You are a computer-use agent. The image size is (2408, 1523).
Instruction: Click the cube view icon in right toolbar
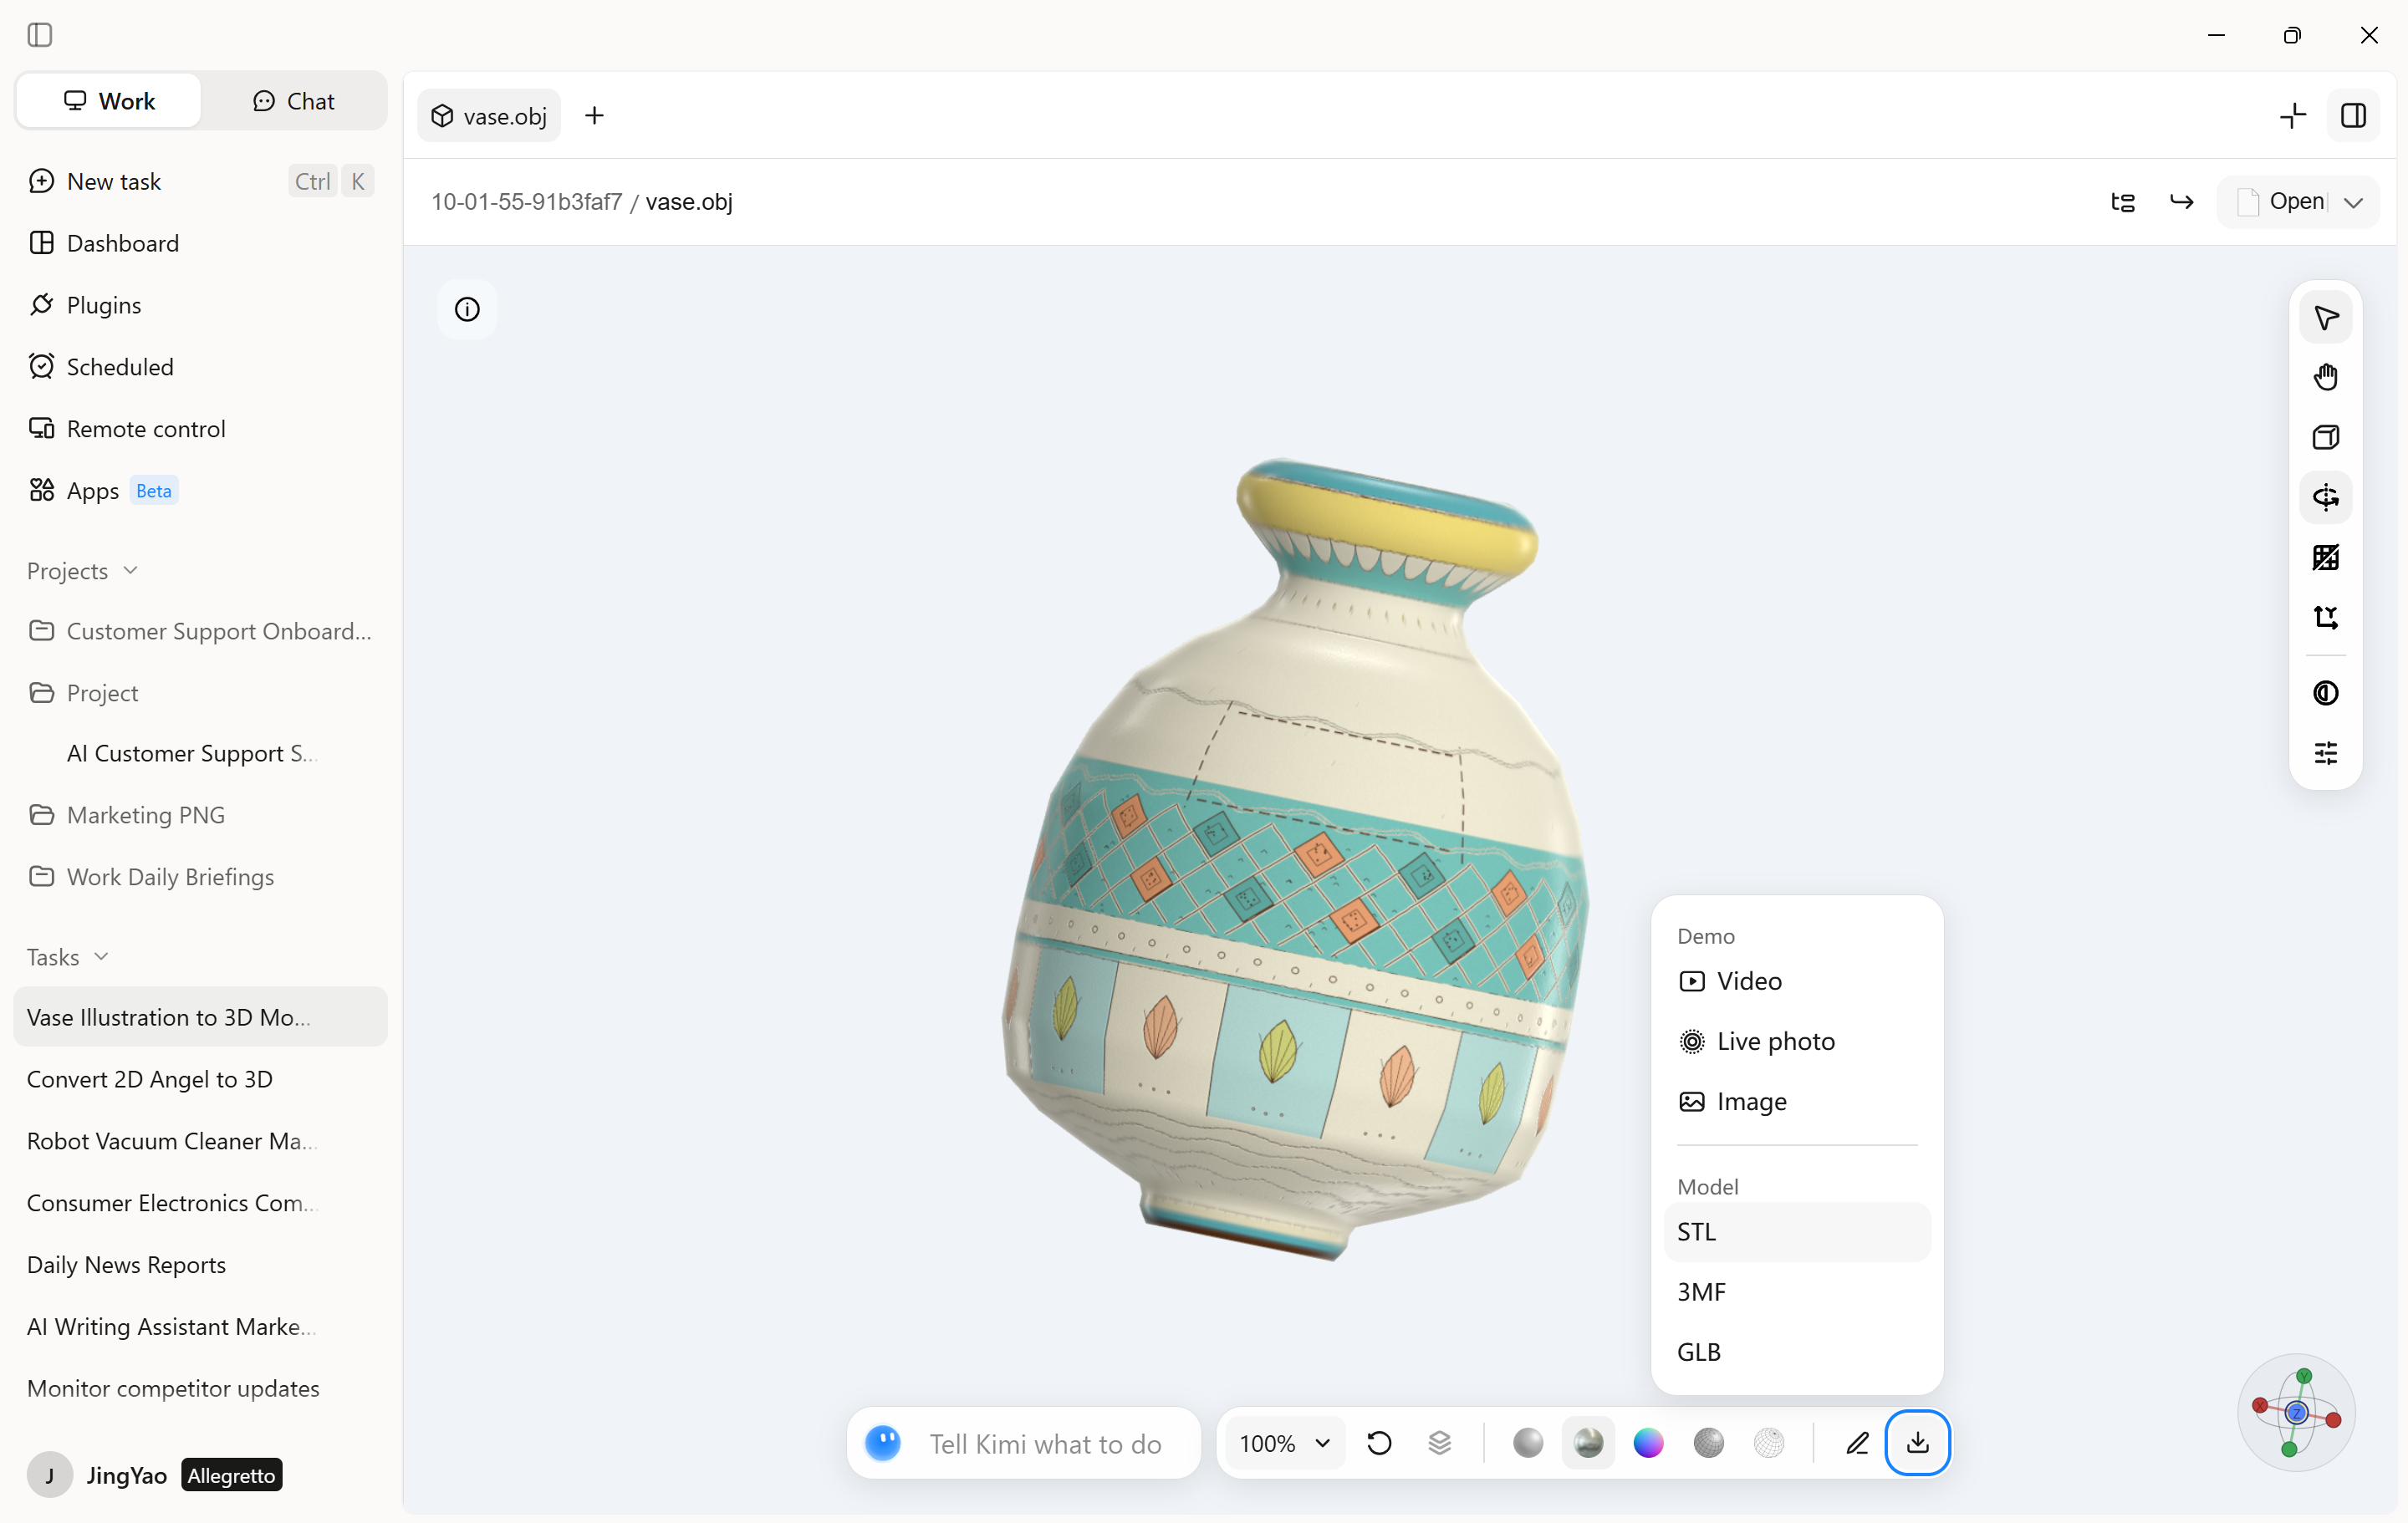point(2325,437)
